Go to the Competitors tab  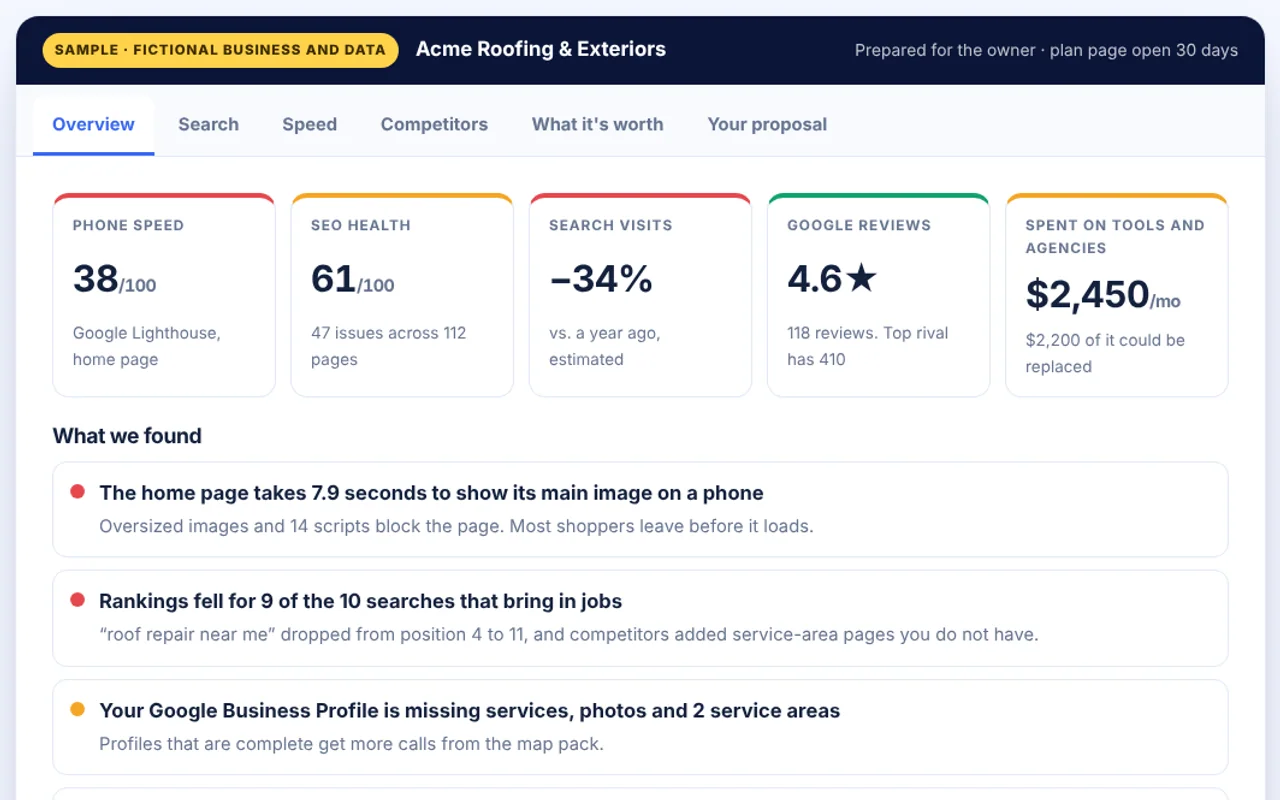coord(434,125)
